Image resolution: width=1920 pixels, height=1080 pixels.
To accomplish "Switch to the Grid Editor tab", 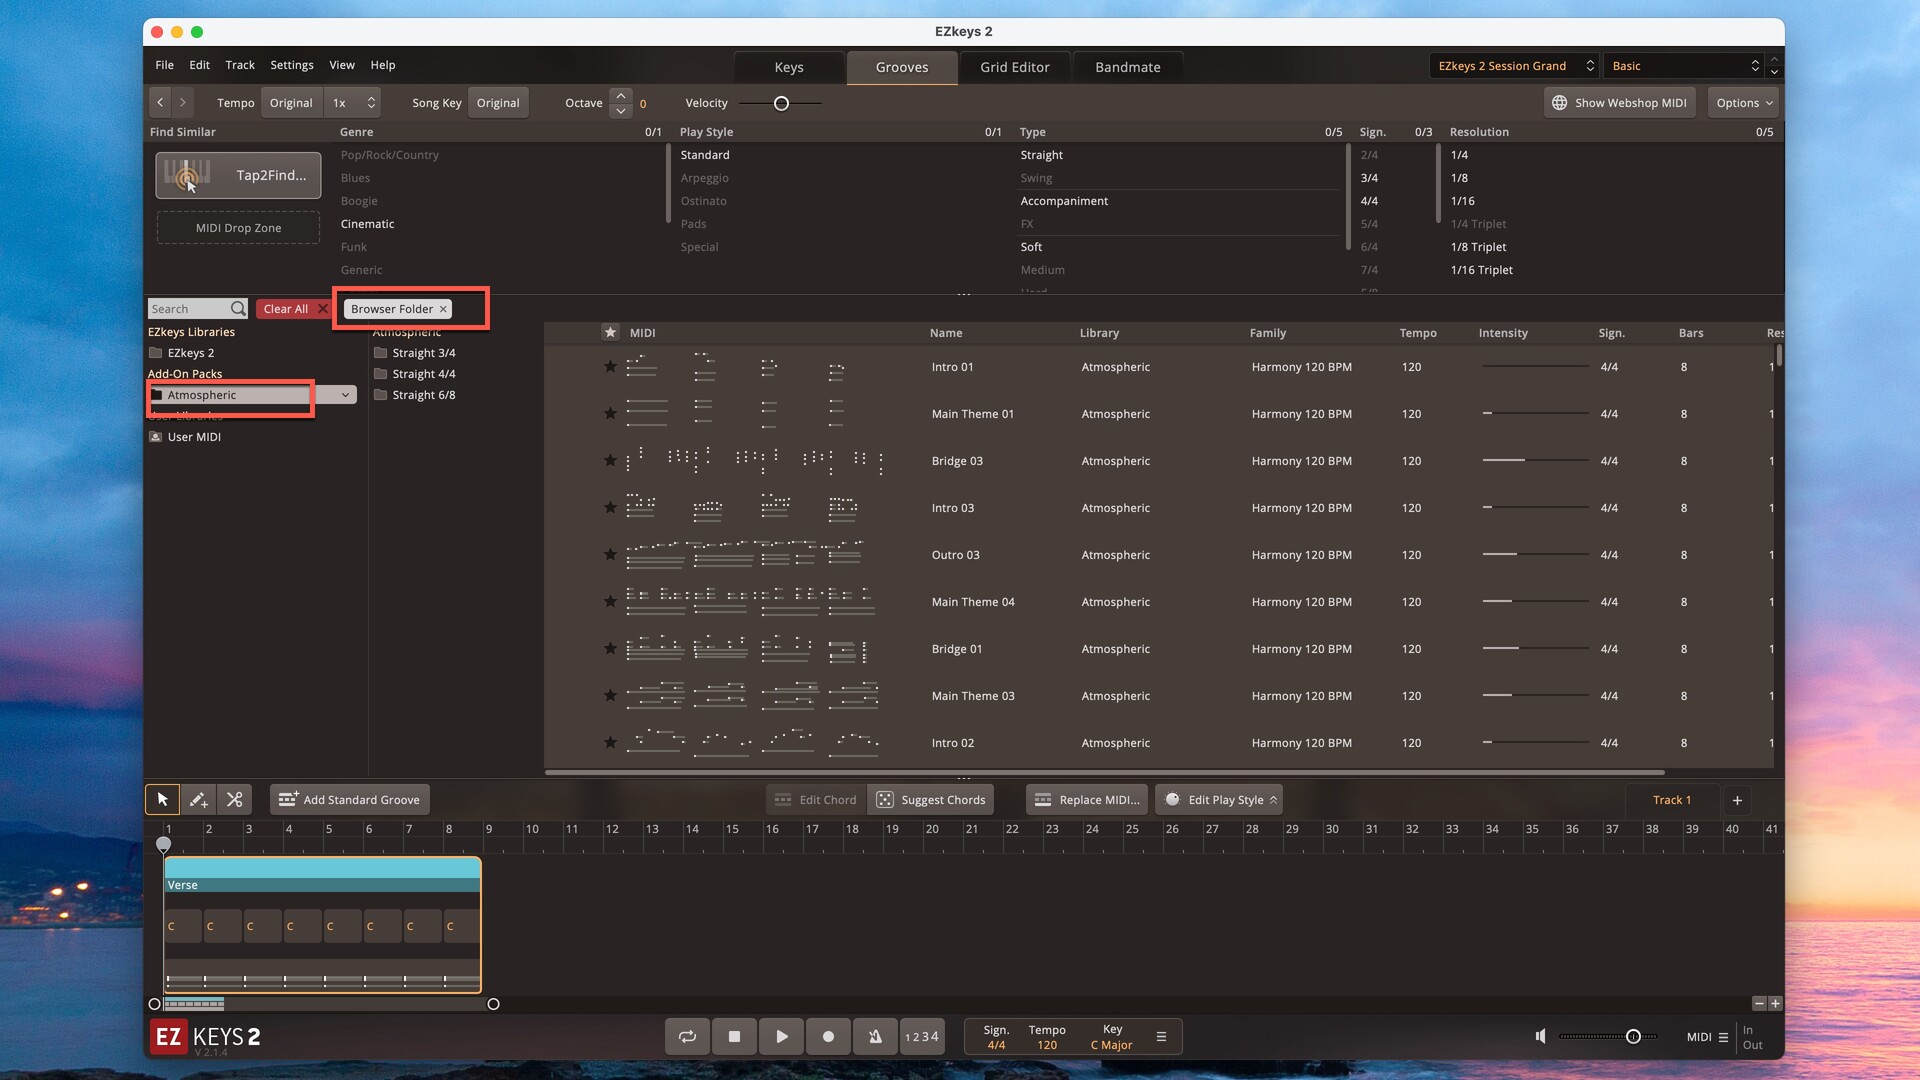I will [1014, 67].
